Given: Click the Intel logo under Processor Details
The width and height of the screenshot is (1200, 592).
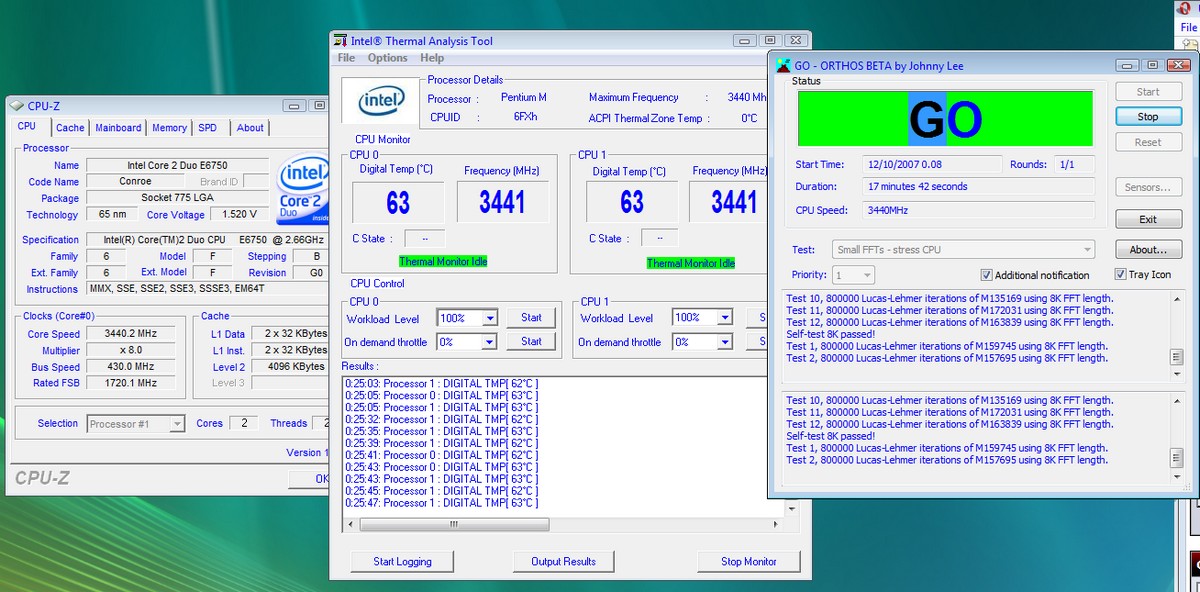Looking at the screenshot, I should (381, 101).
